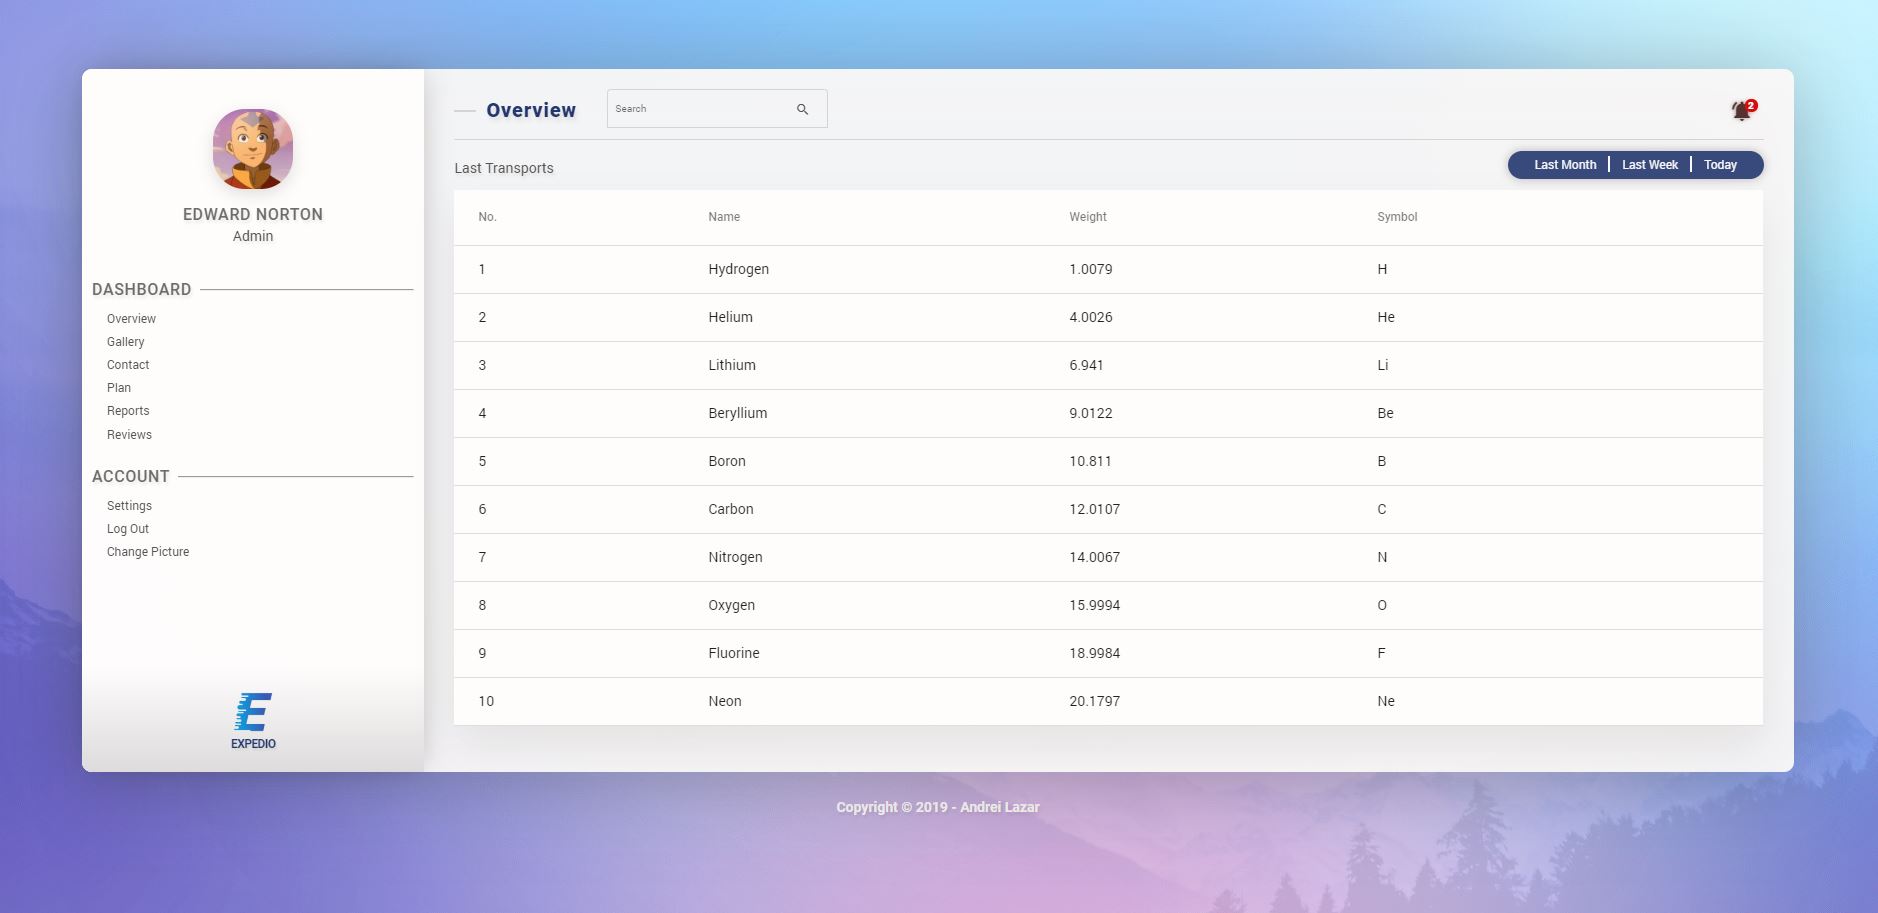Click Edward Norton's profile avatar

click(253, 149)
